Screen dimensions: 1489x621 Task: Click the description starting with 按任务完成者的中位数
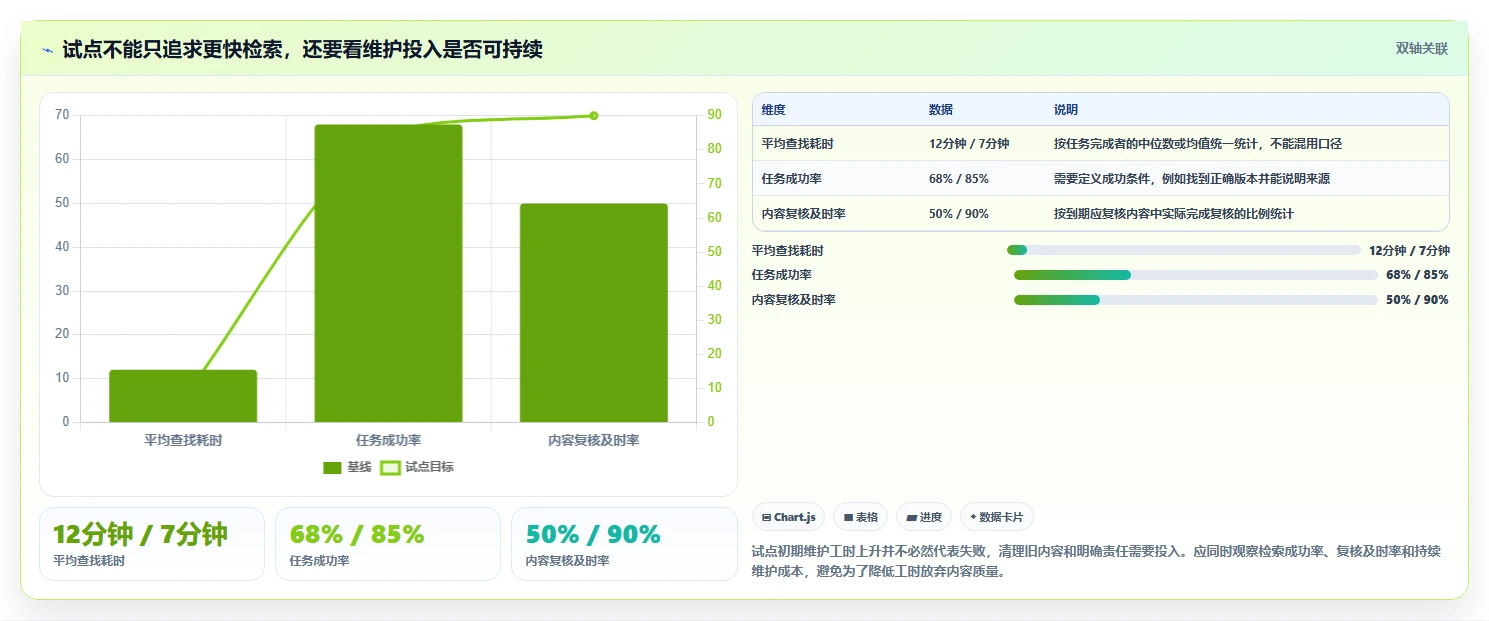click(x=1198, y=144)
